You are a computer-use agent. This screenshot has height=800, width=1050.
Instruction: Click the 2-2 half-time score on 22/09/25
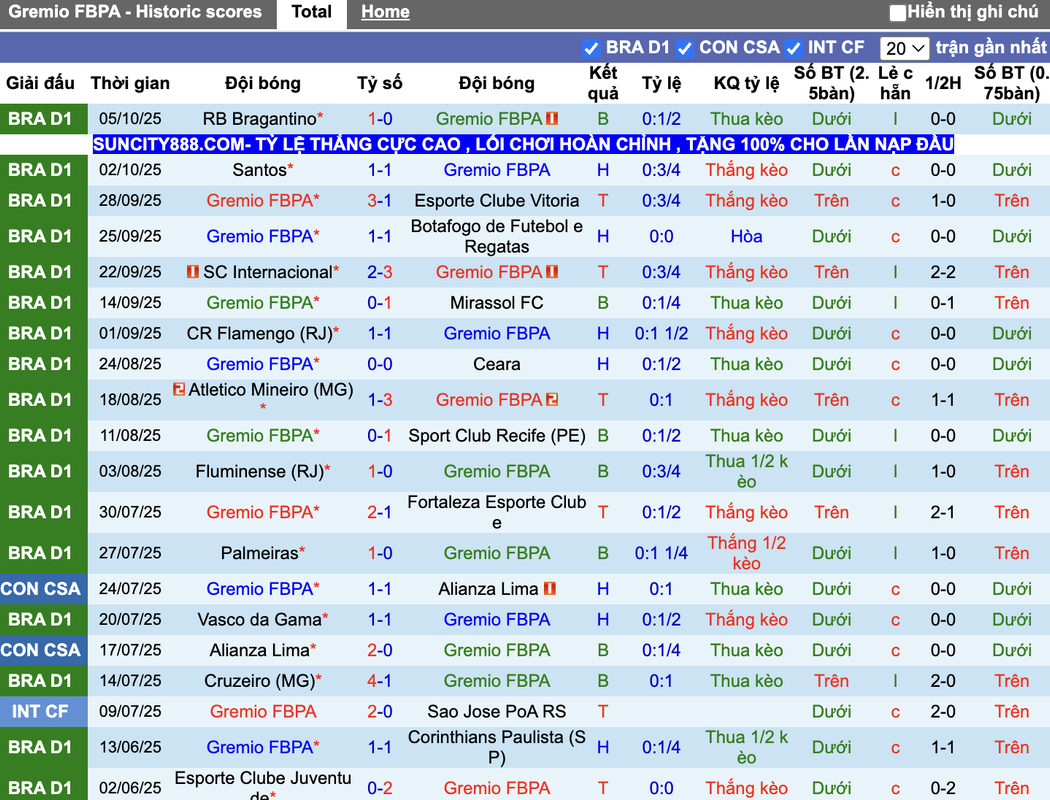(x=943, y=272)
